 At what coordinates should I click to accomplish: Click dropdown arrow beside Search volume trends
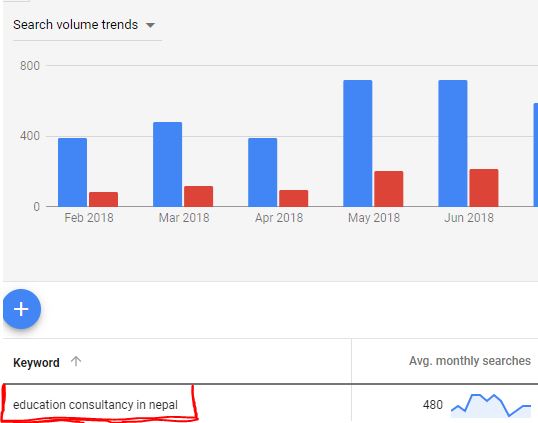pyautogui.click(x=150, y=25)
